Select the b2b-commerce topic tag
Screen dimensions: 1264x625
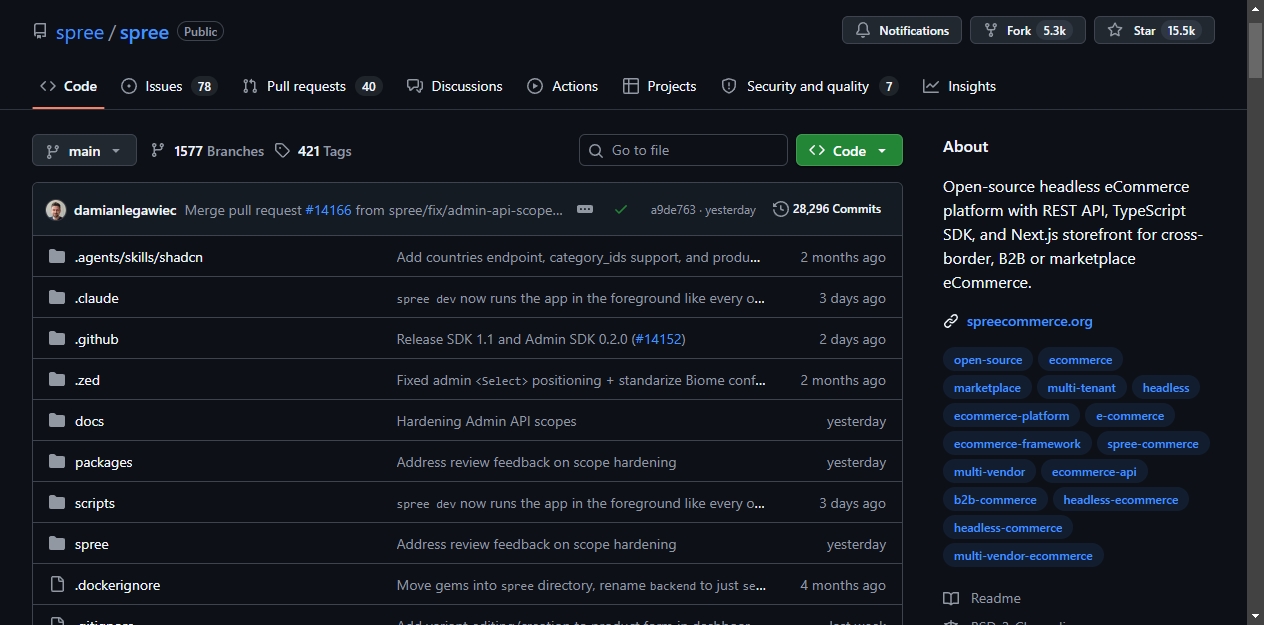point(995,500)
